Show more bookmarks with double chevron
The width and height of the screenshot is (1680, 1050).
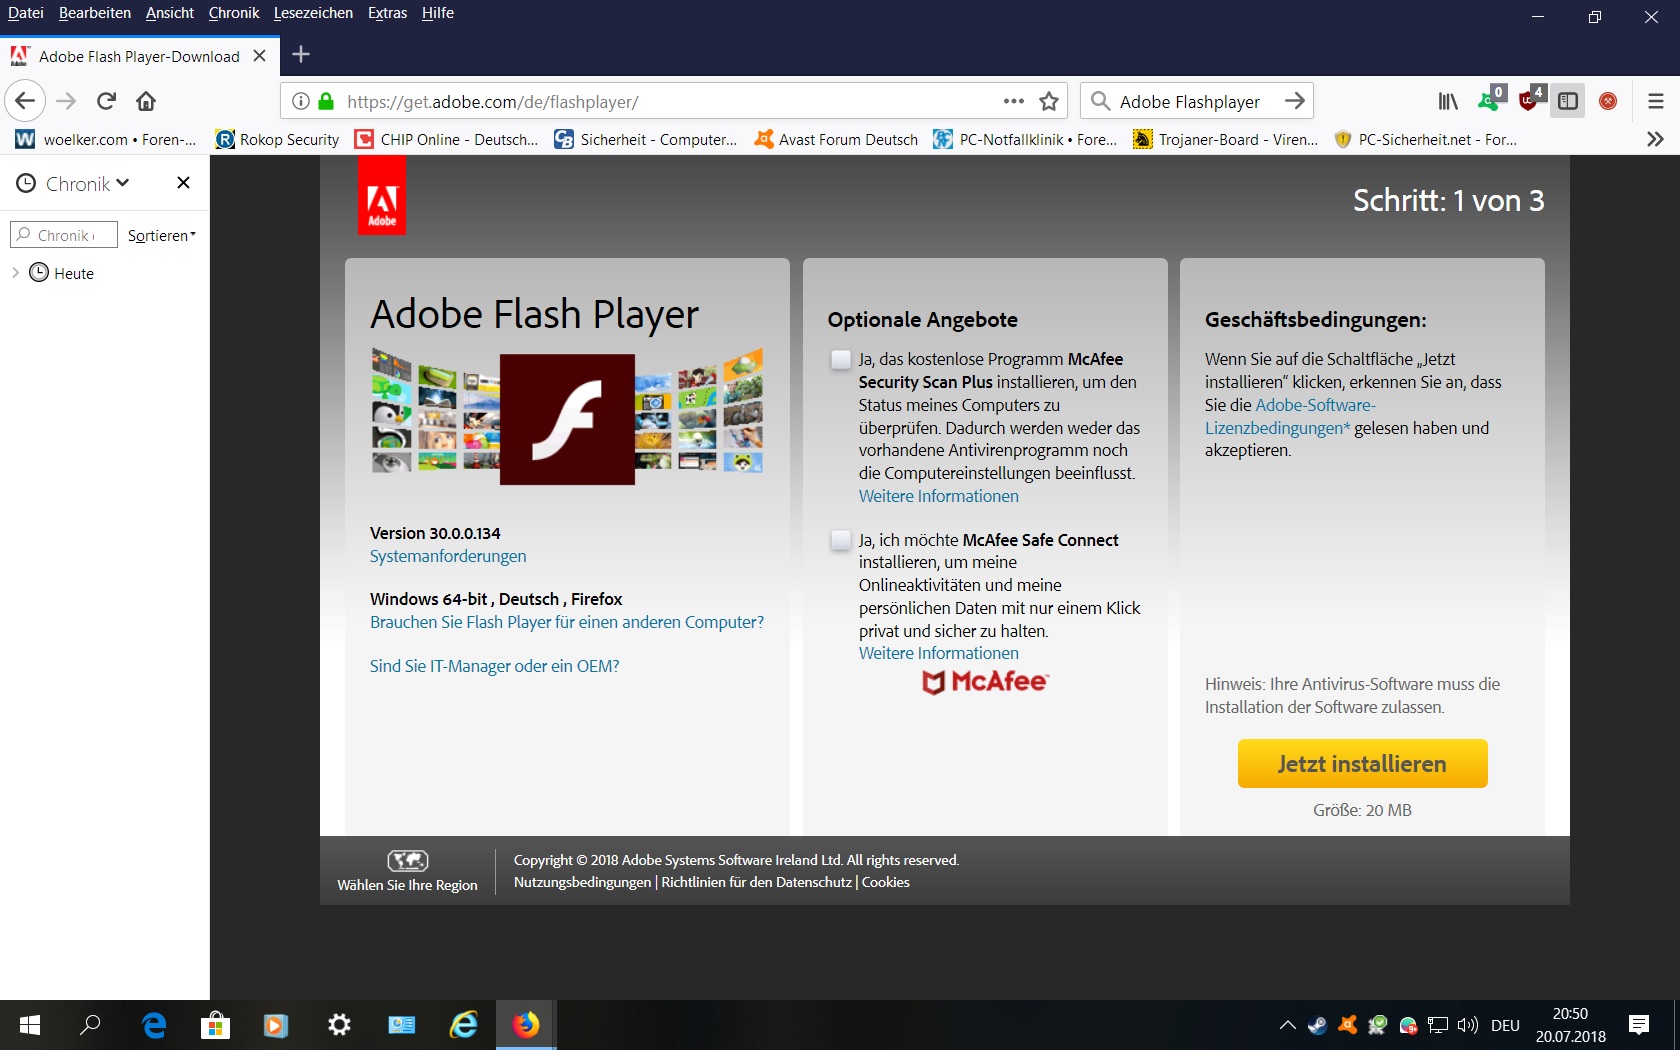[x=1655, y=139]
